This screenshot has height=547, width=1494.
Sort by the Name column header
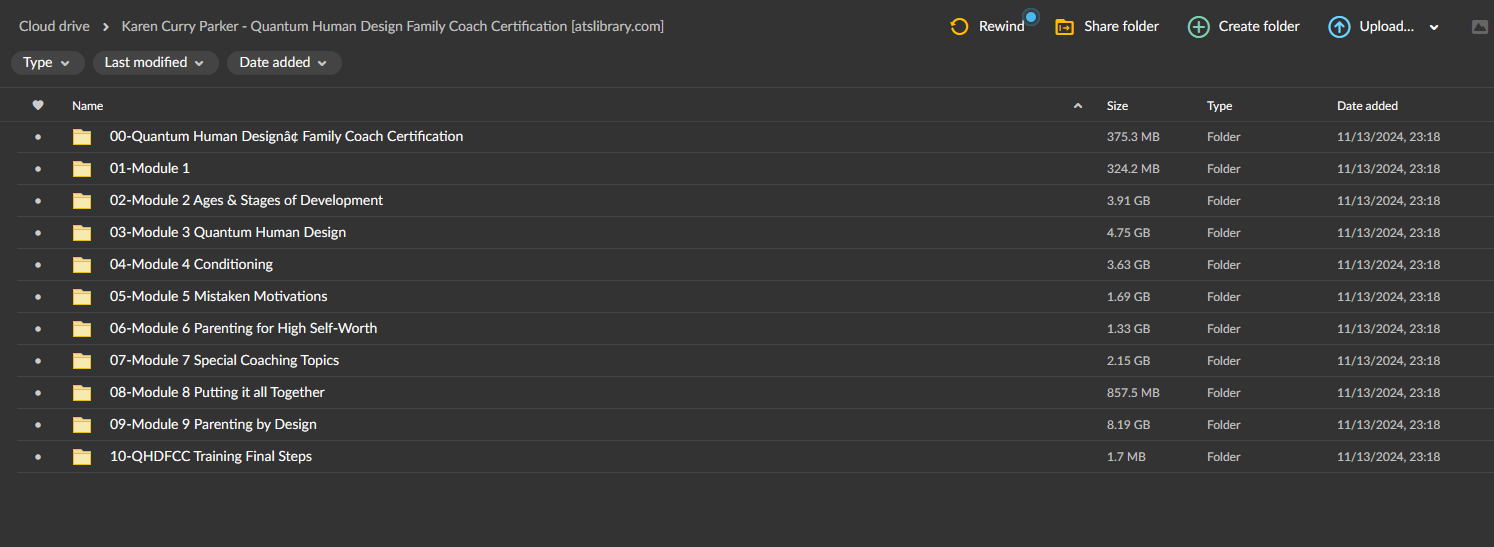[x=88, y=105]
